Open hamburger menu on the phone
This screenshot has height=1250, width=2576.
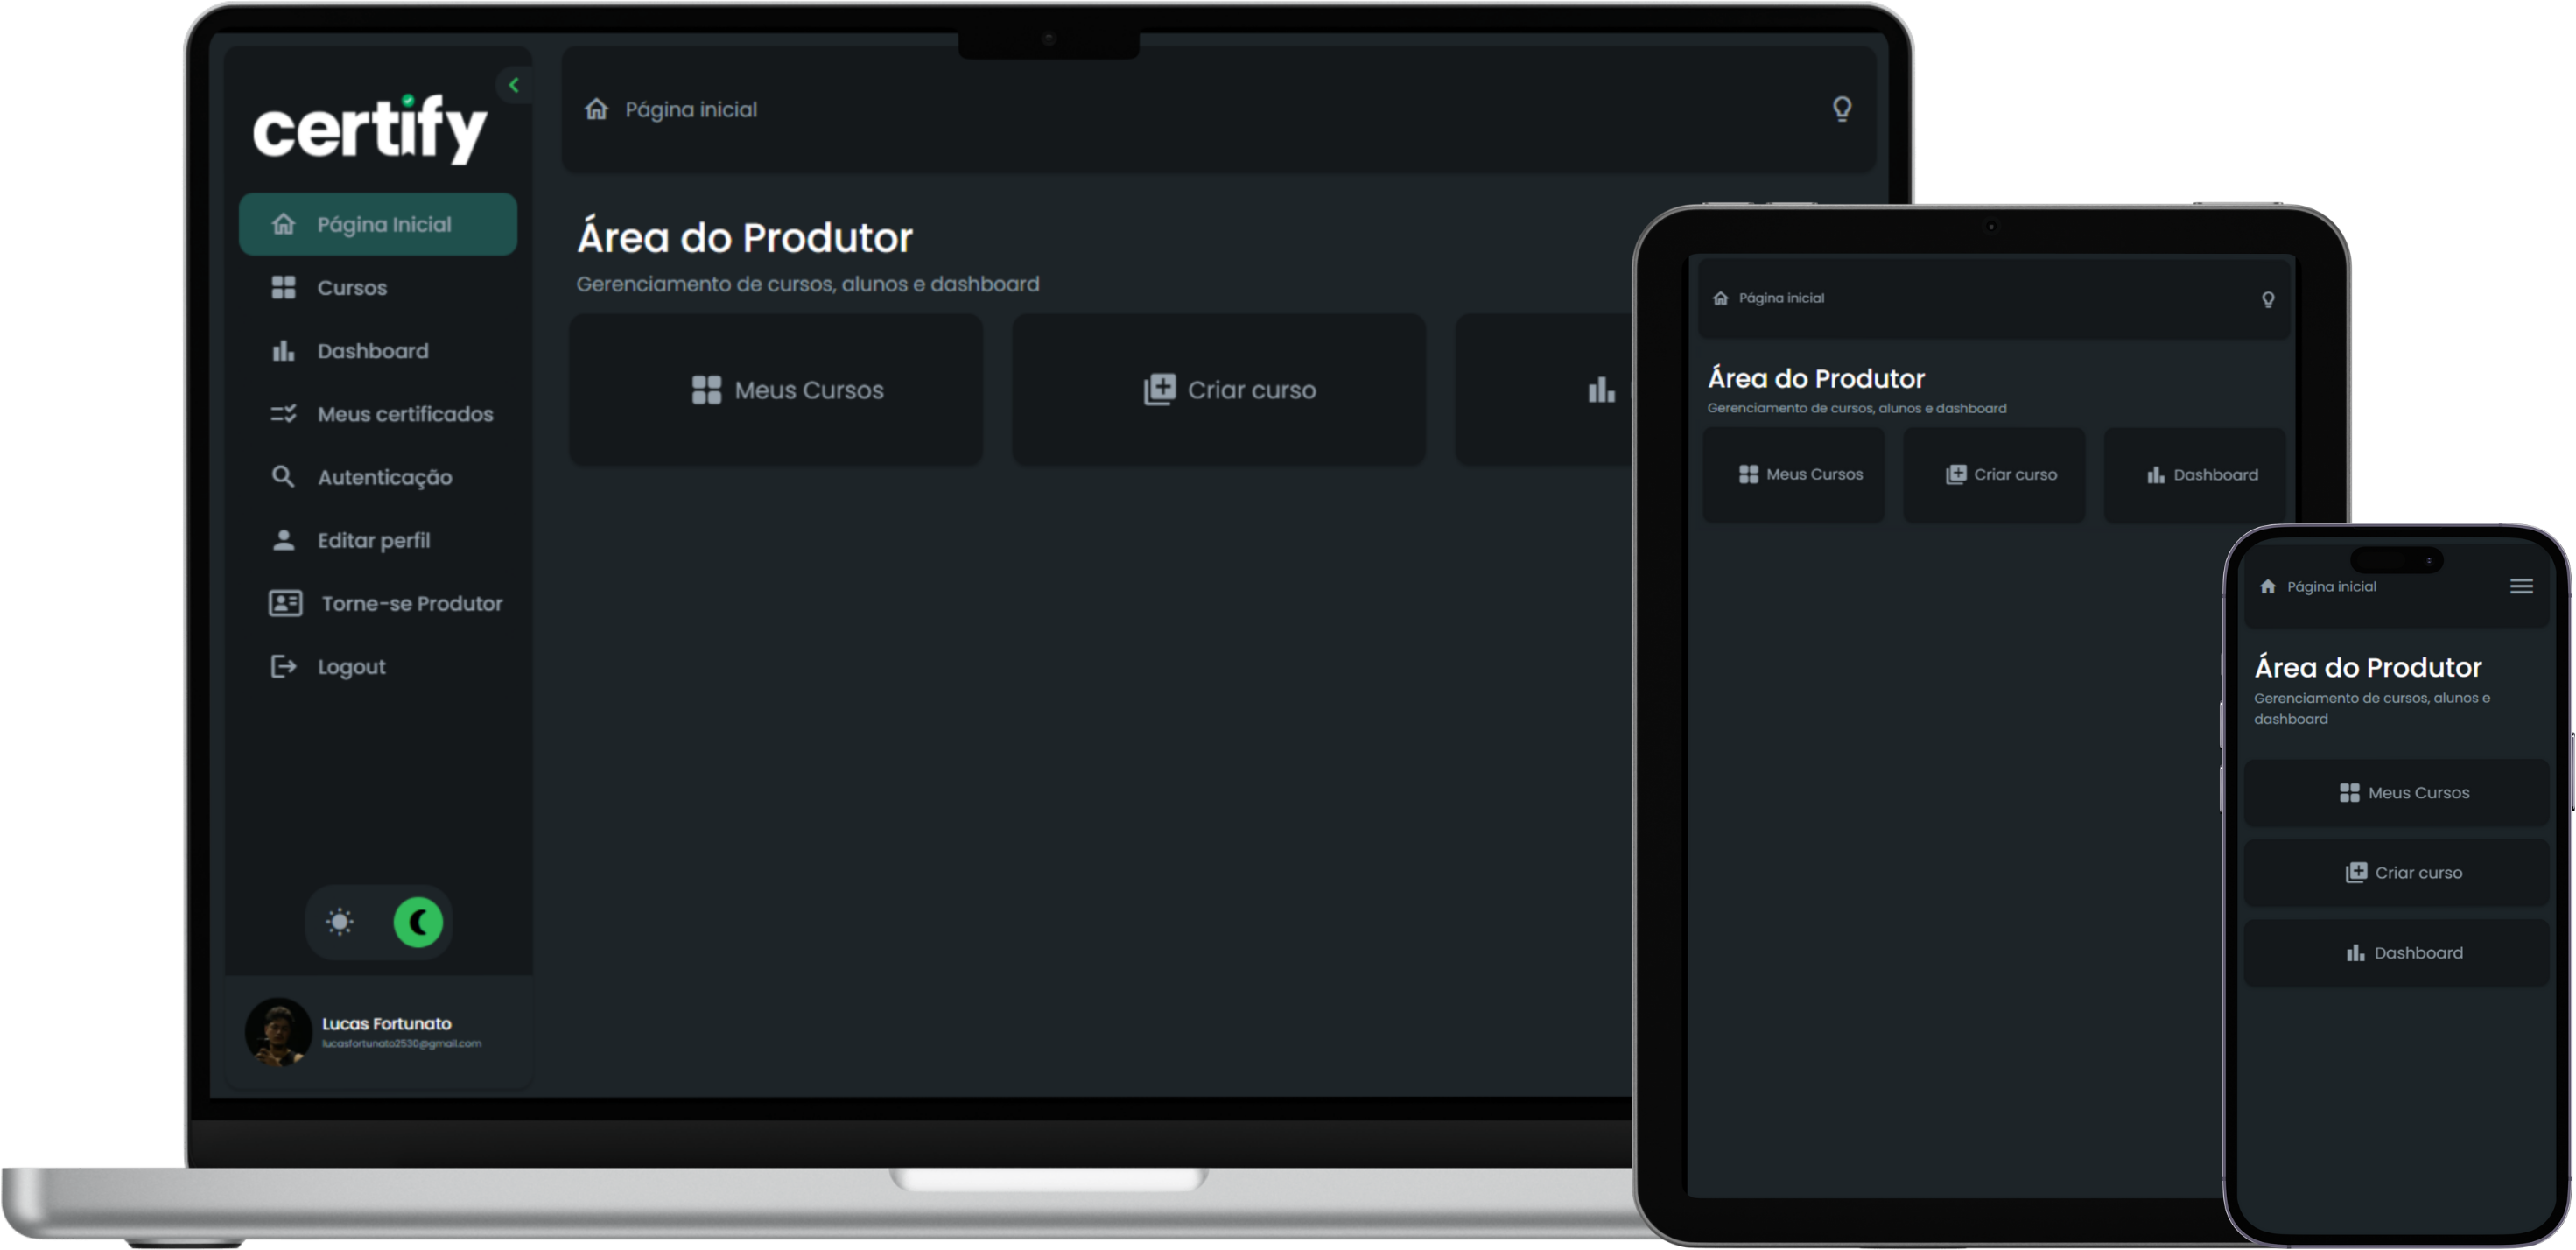click(x=2521, y=586)
